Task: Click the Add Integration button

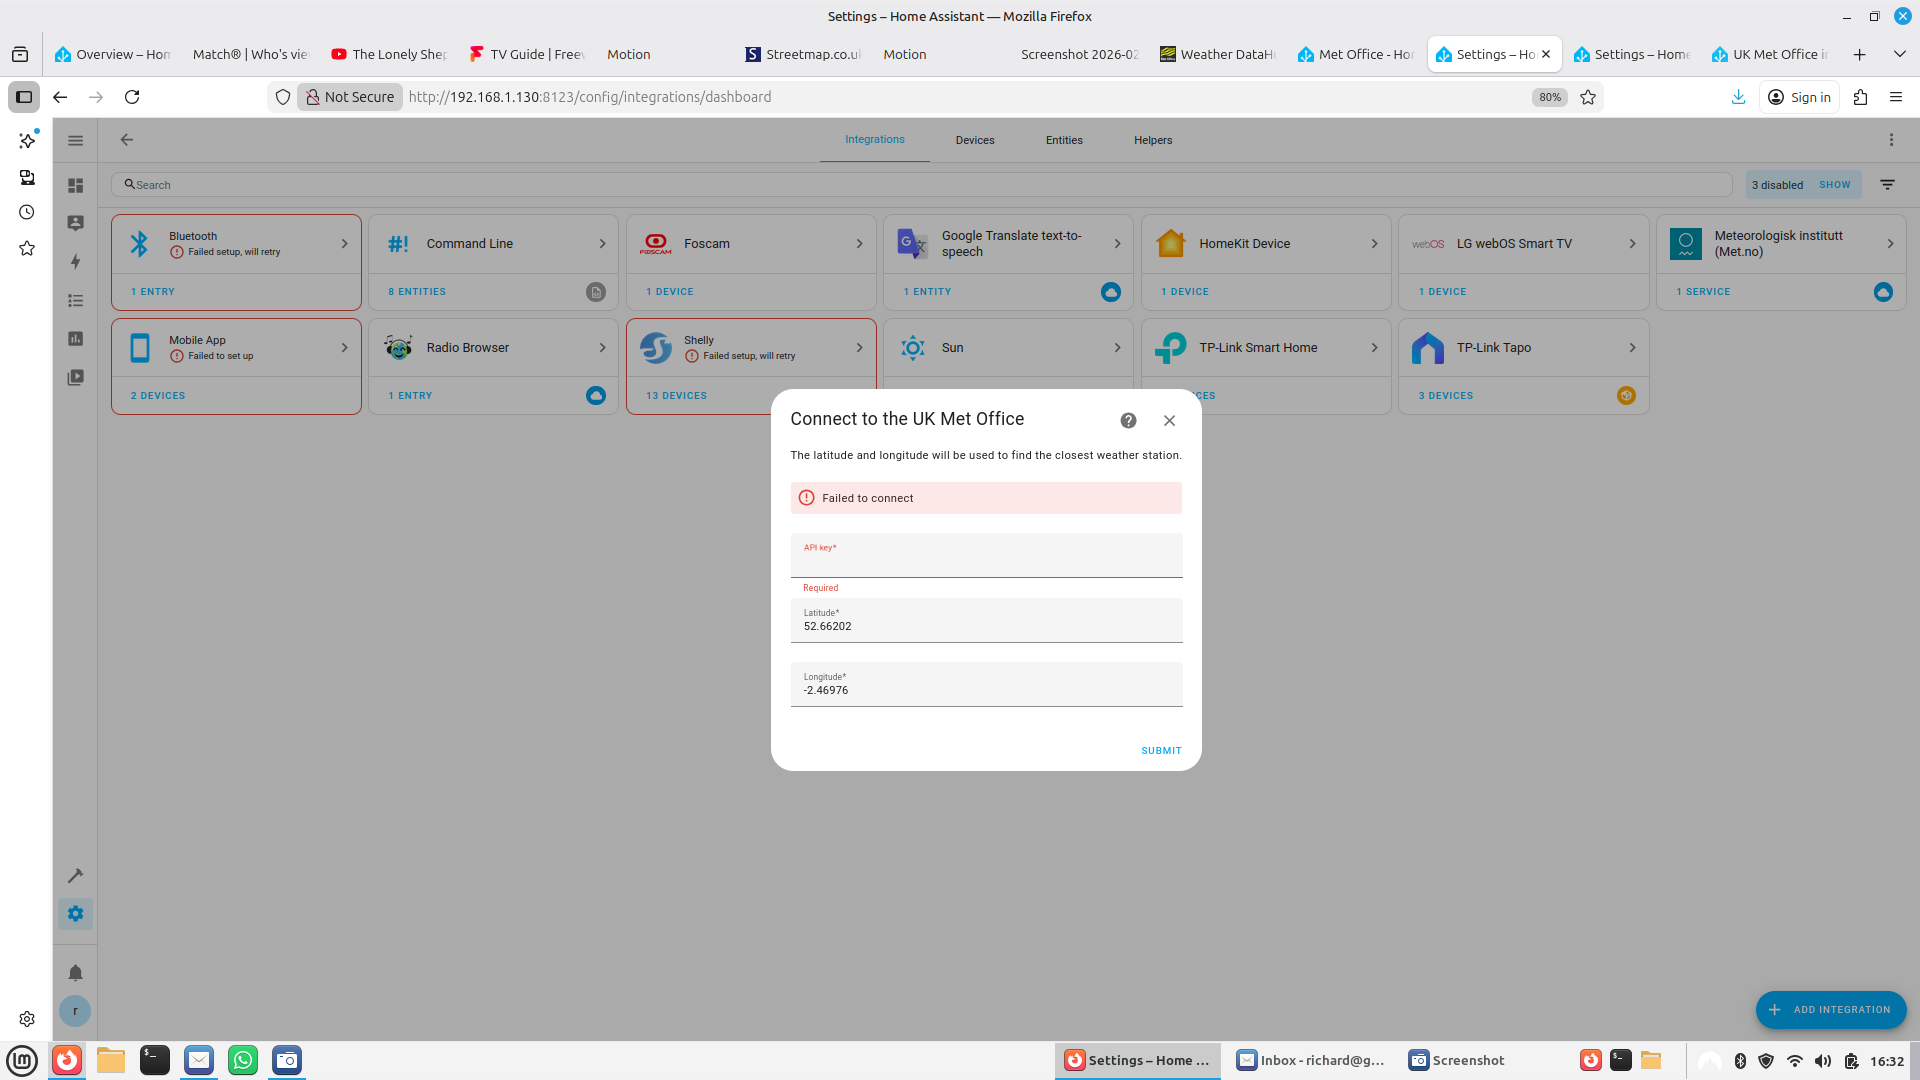Action: coord(1830,1010)
